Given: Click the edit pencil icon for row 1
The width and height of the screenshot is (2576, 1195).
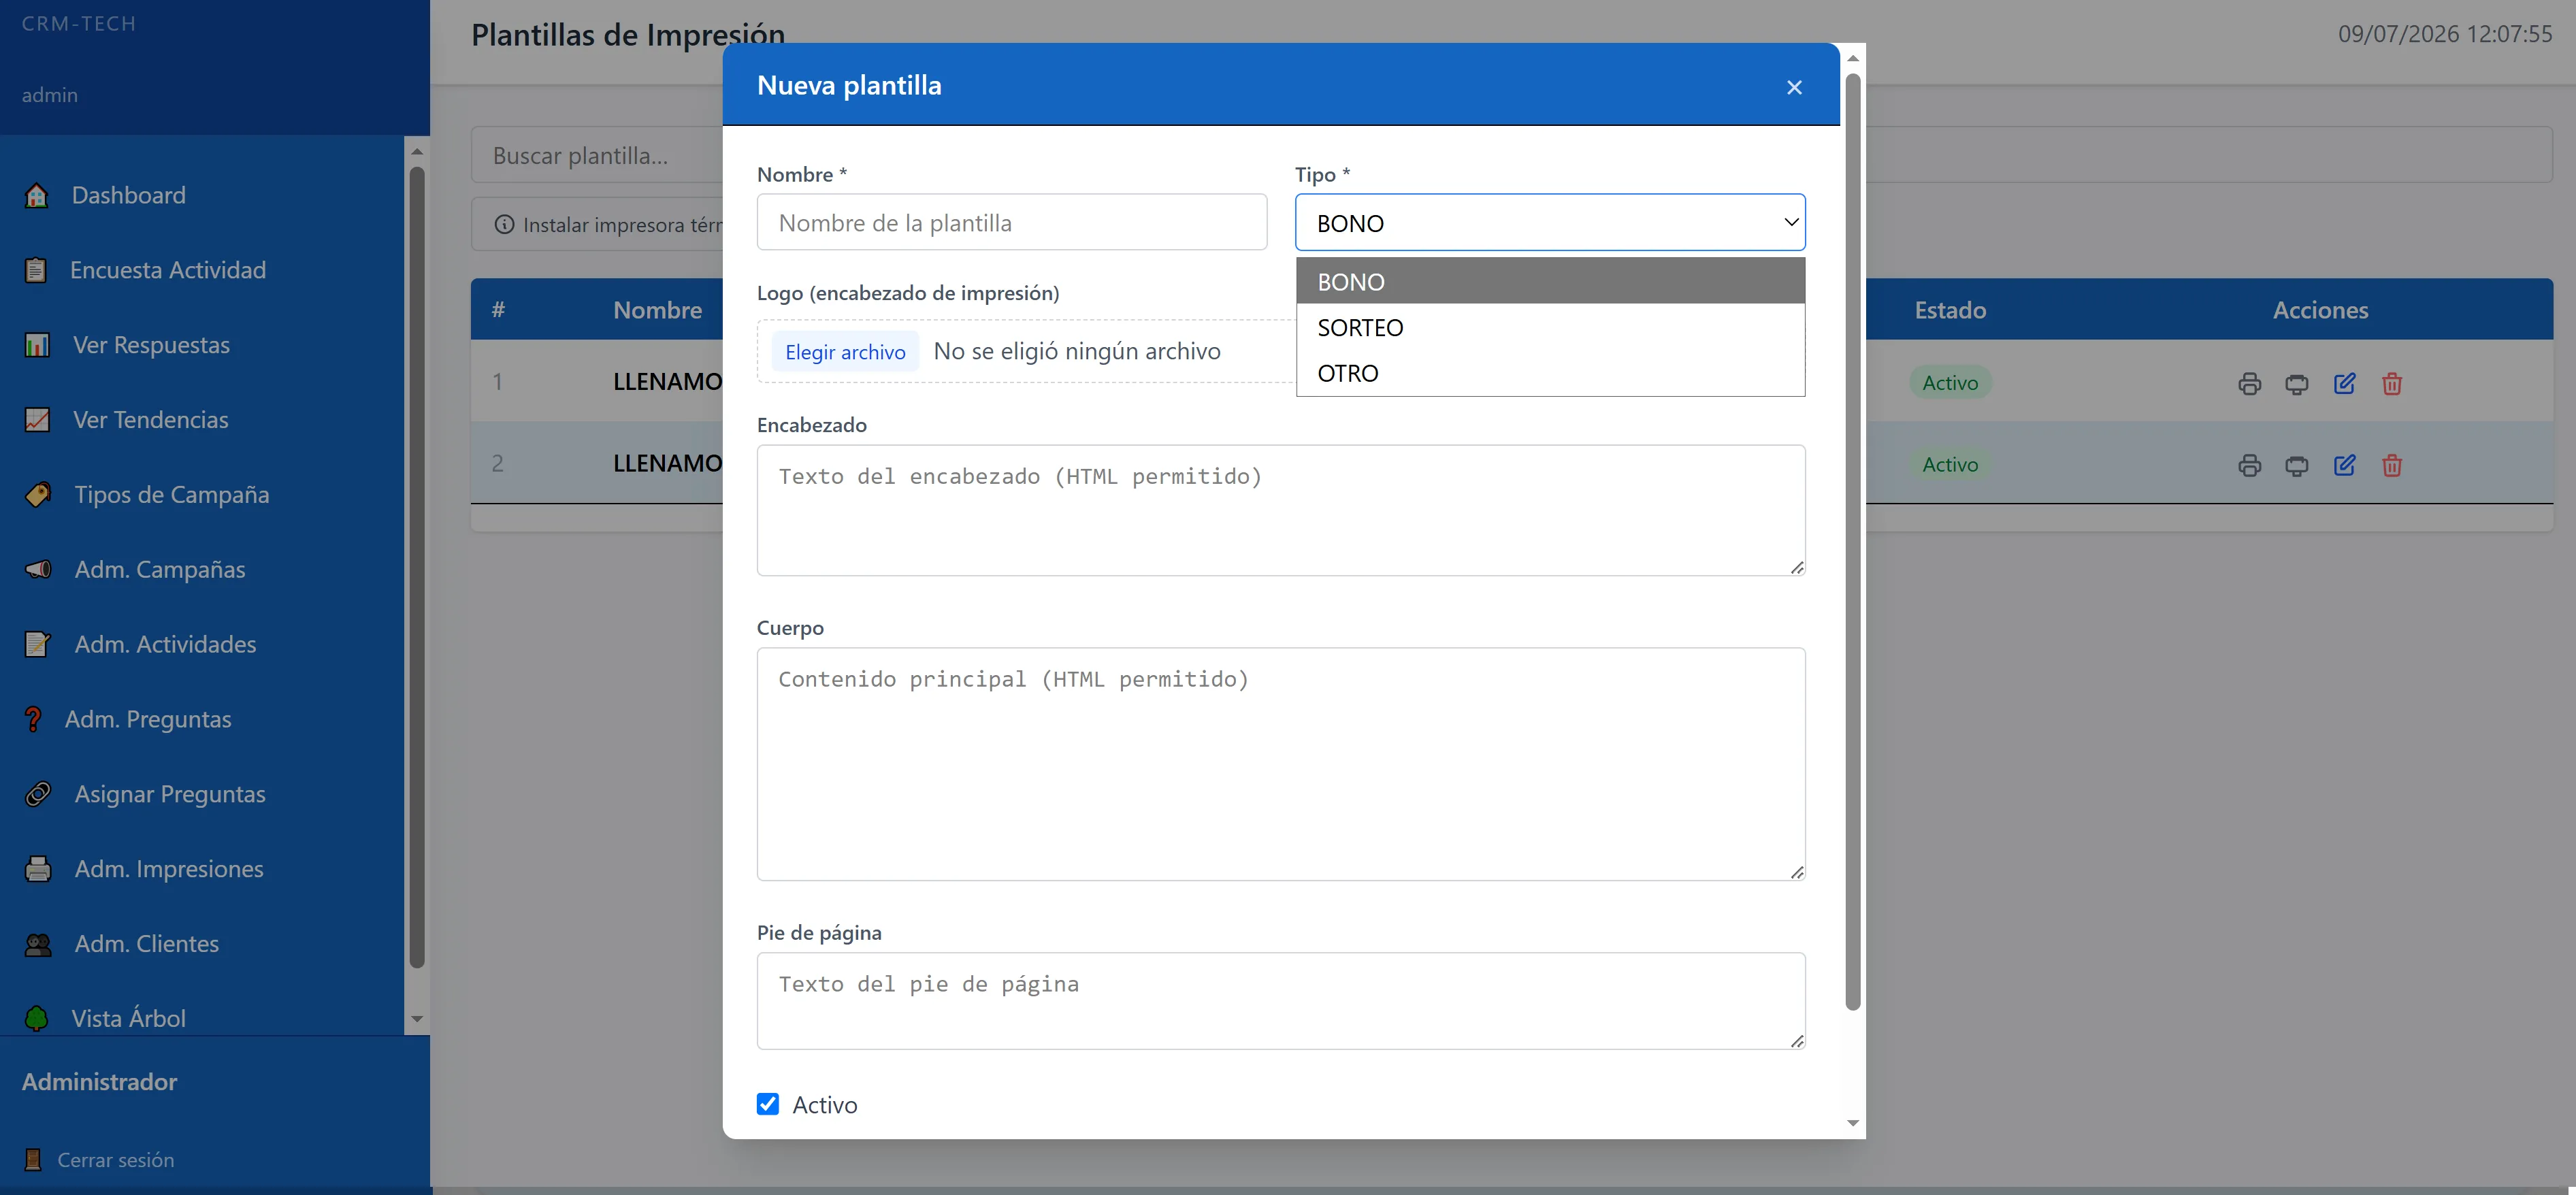Looking at the screenshot, I should point(2344,383).
